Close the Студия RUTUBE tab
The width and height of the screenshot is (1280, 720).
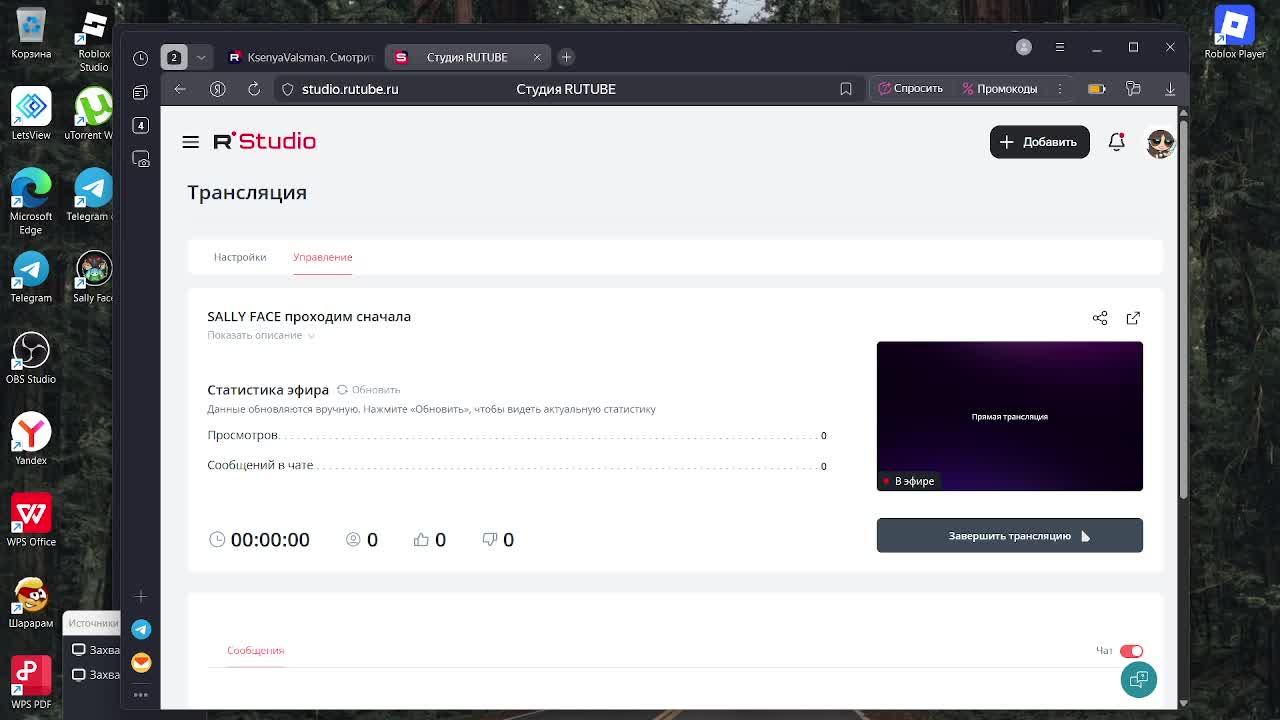pyautogui.click(x=537, y=57)
